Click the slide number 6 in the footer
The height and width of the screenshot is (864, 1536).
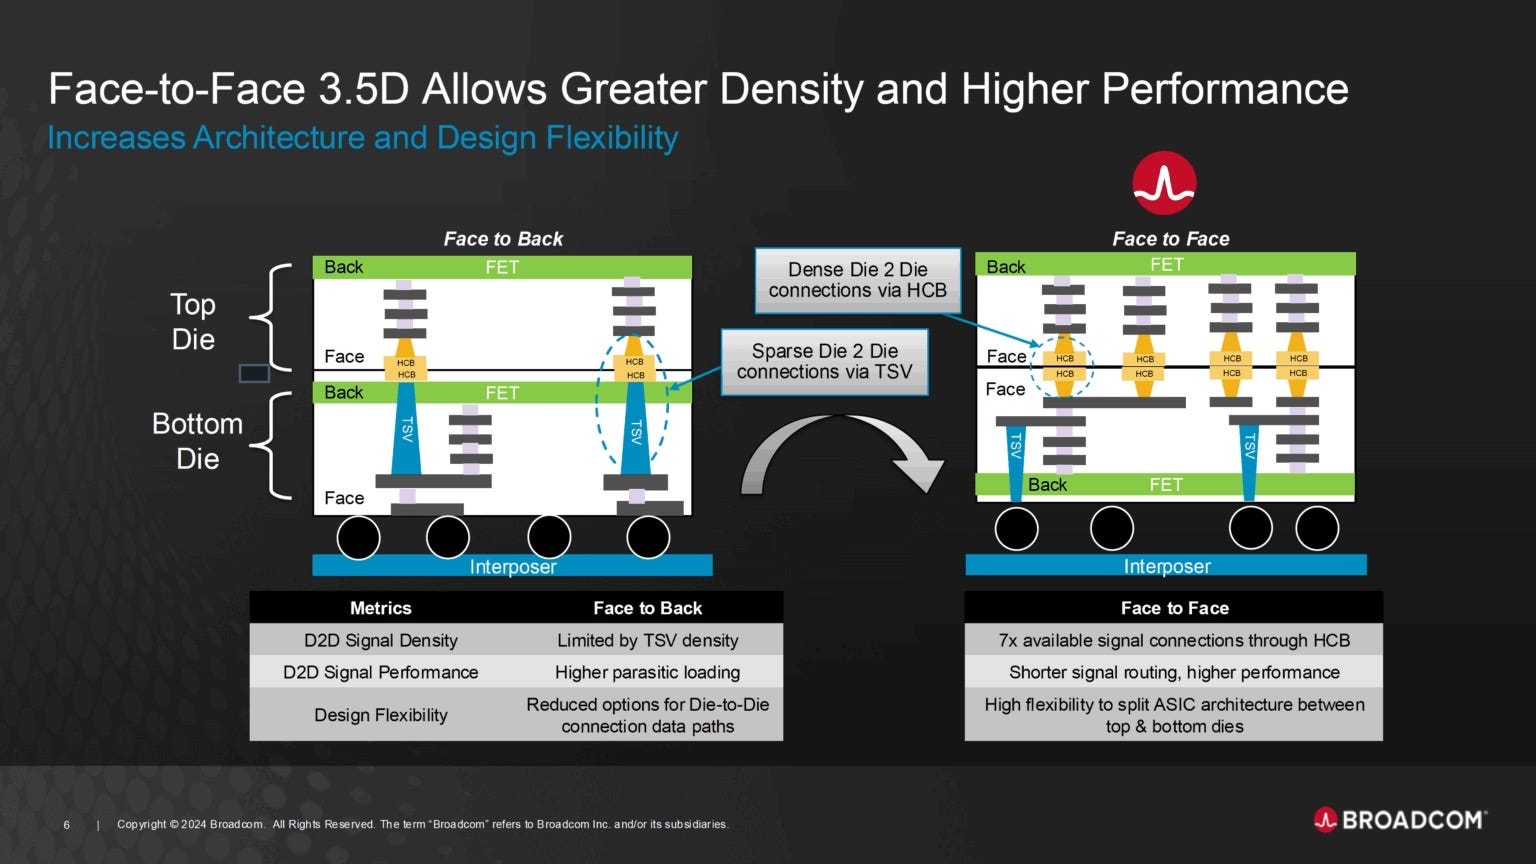coord(66,824)
